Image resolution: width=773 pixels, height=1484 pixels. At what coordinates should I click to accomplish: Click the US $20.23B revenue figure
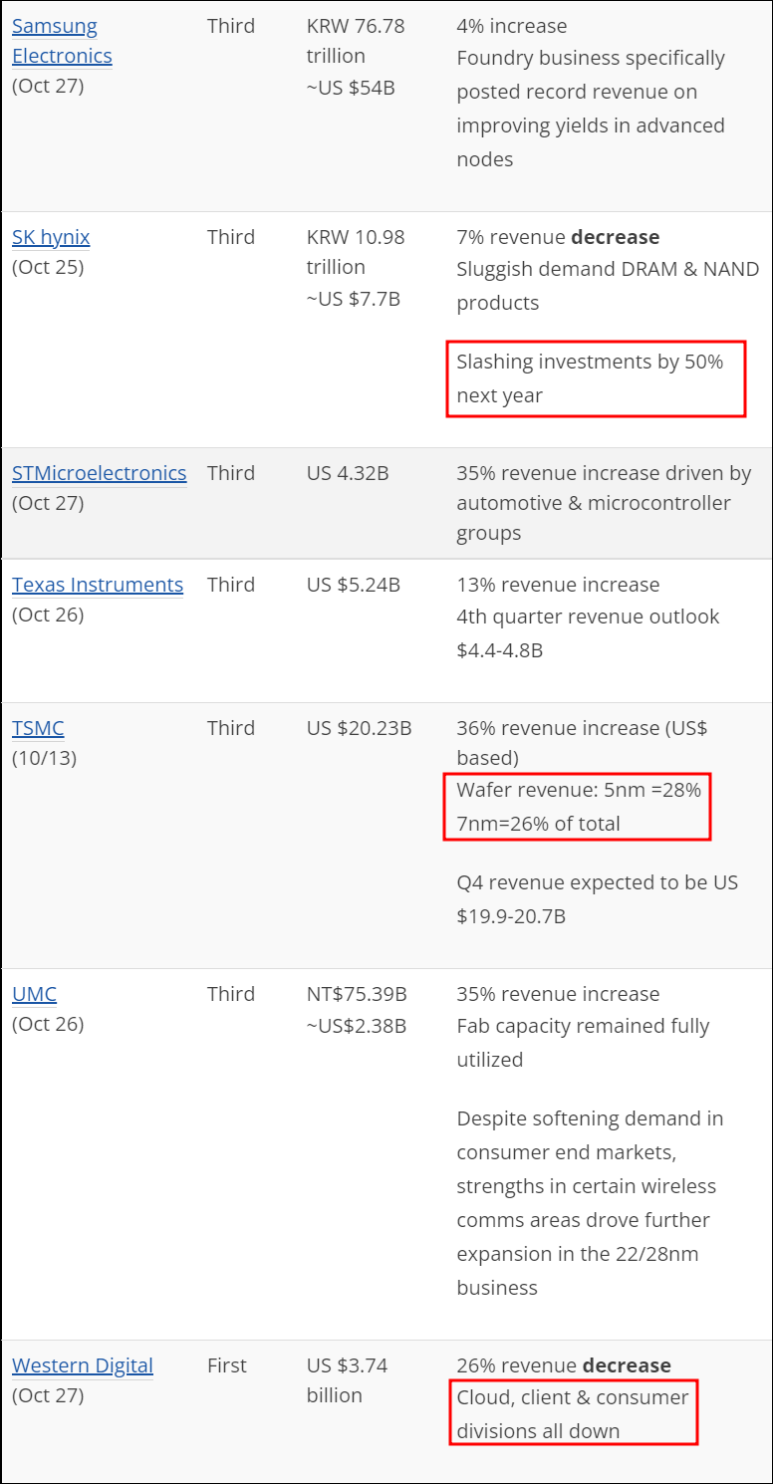[359, 728]
